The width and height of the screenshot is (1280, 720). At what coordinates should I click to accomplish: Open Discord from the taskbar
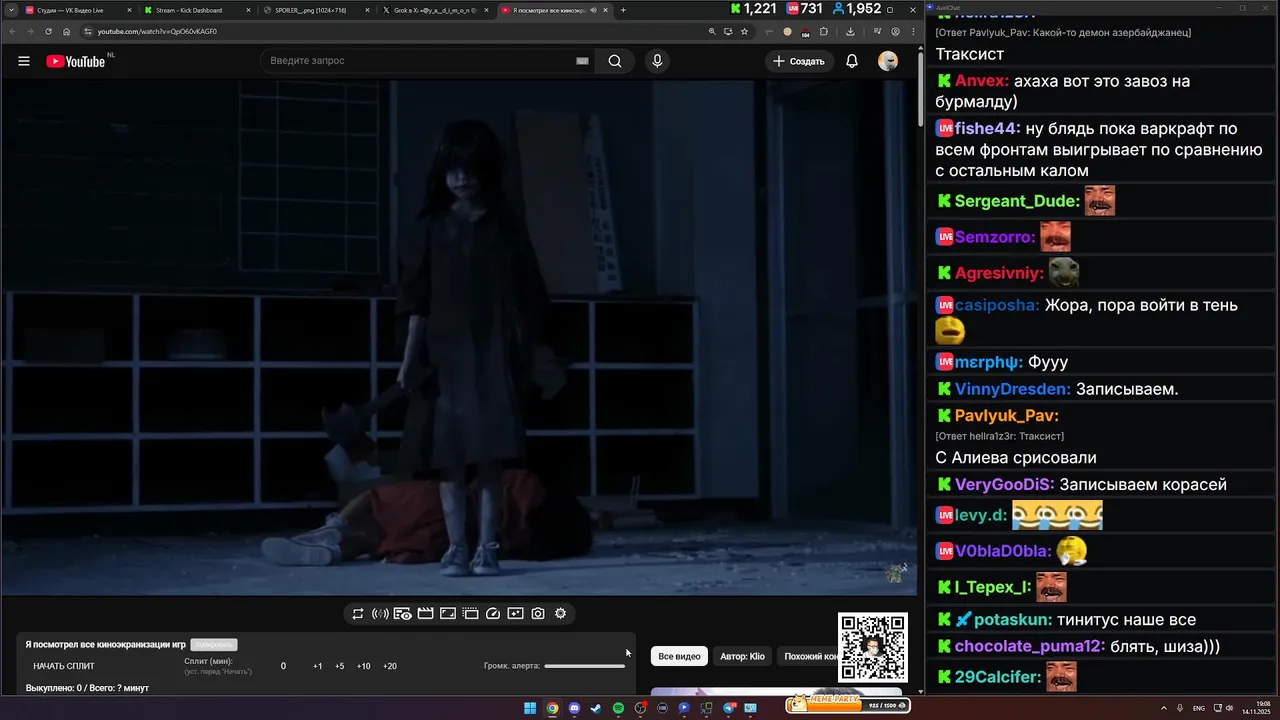pyautogui.click(x=574, y=708)
